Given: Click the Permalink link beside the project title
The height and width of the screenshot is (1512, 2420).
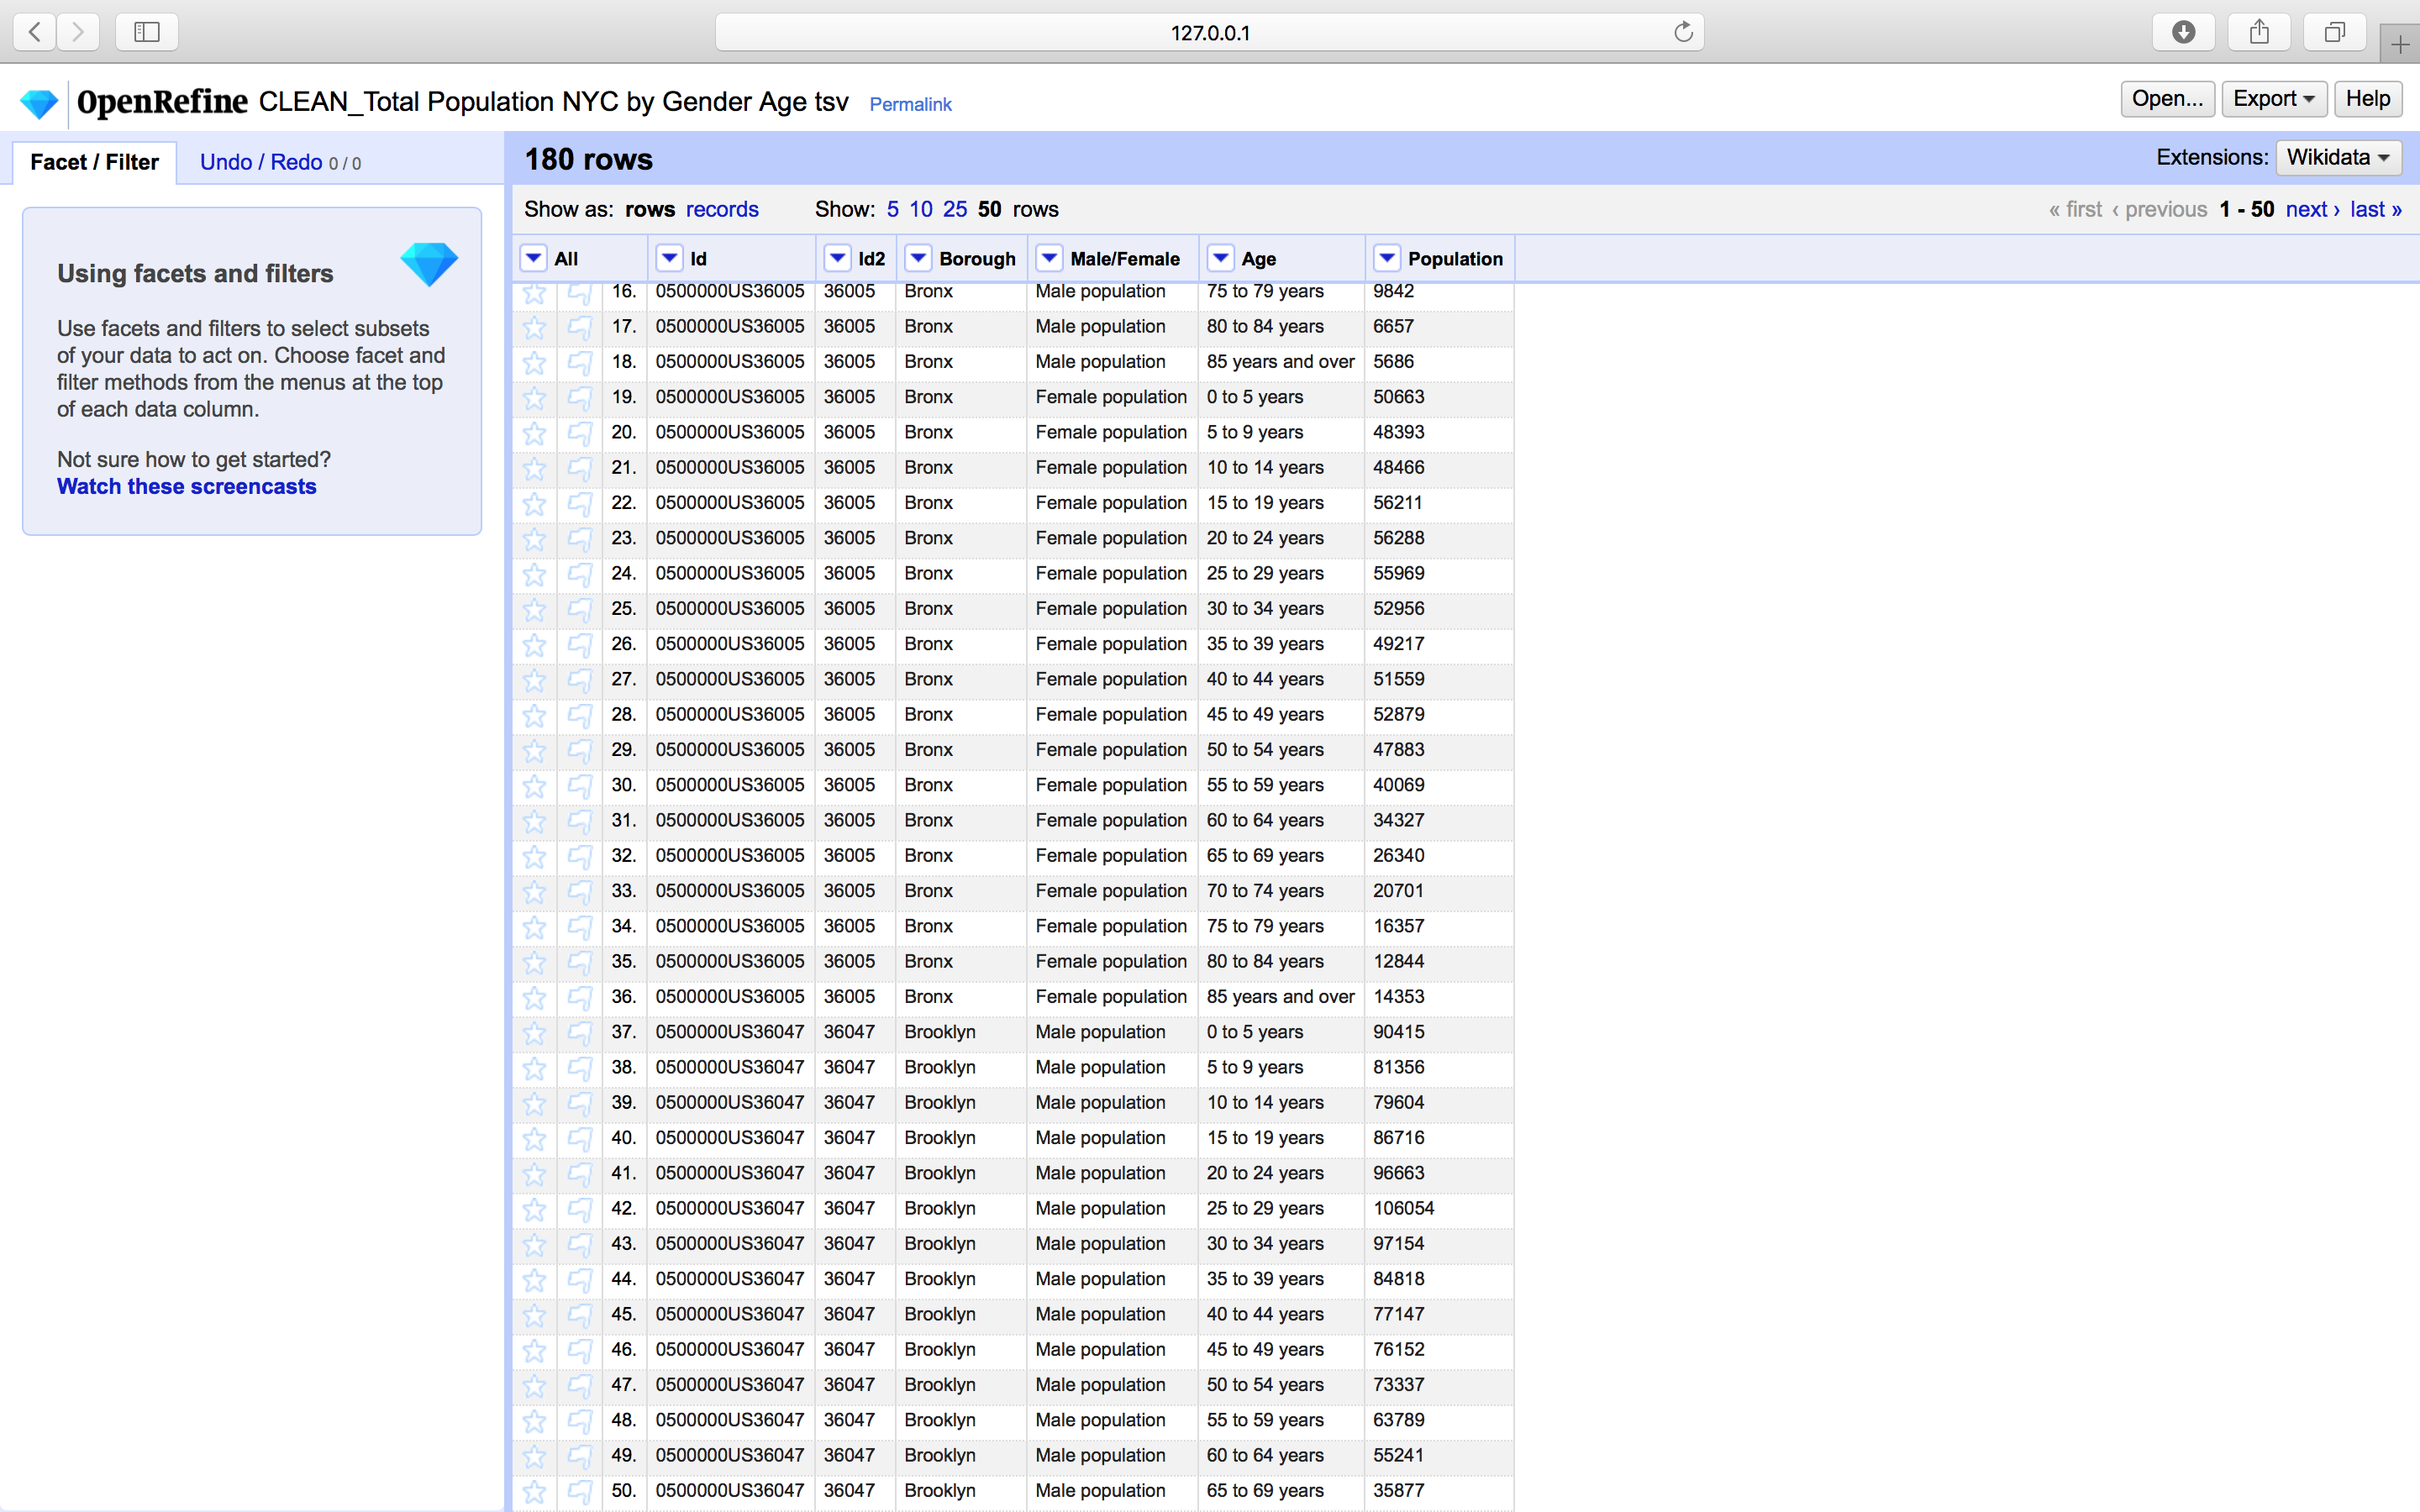Looking at the screenshot, I should (x=910, y=103).
